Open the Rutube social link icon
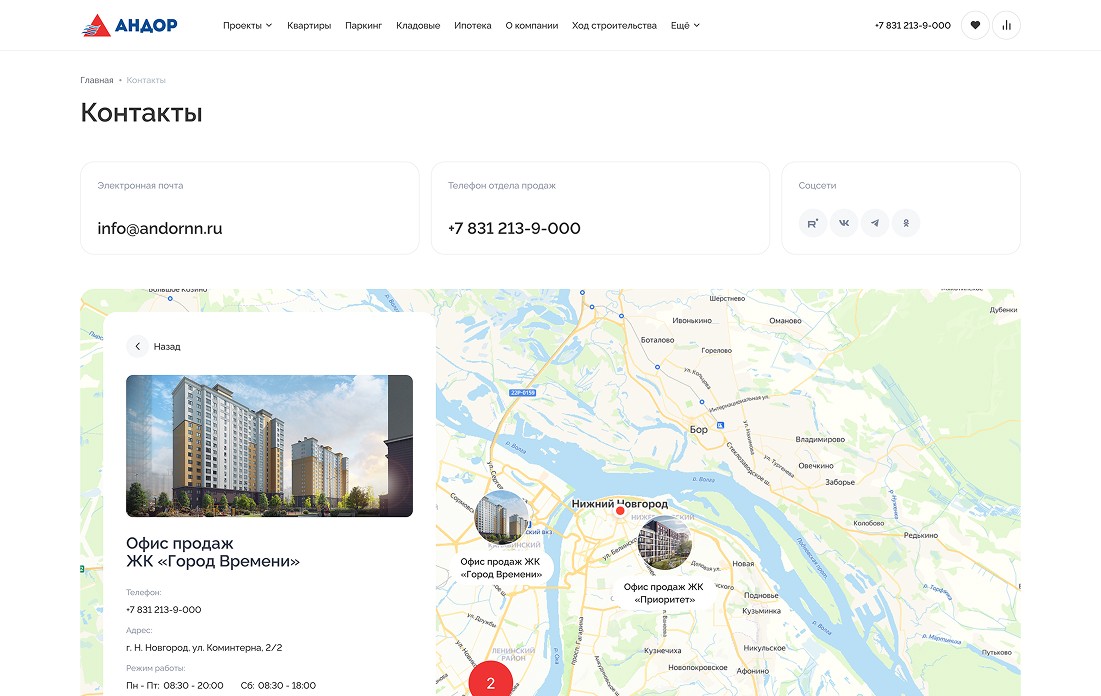 point(812,223)
